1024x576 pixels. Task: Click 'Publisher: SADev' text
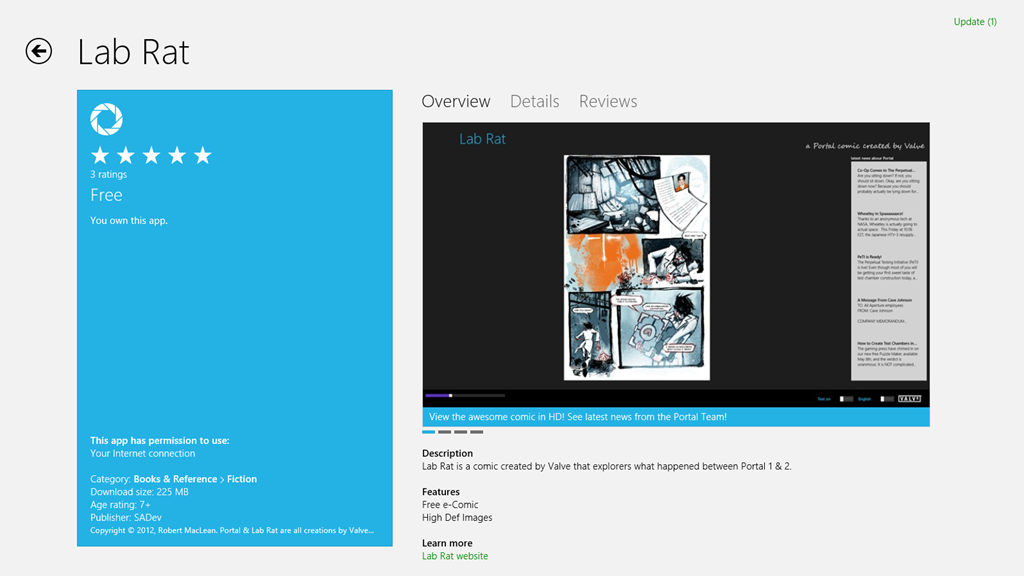tap(125, 517)
